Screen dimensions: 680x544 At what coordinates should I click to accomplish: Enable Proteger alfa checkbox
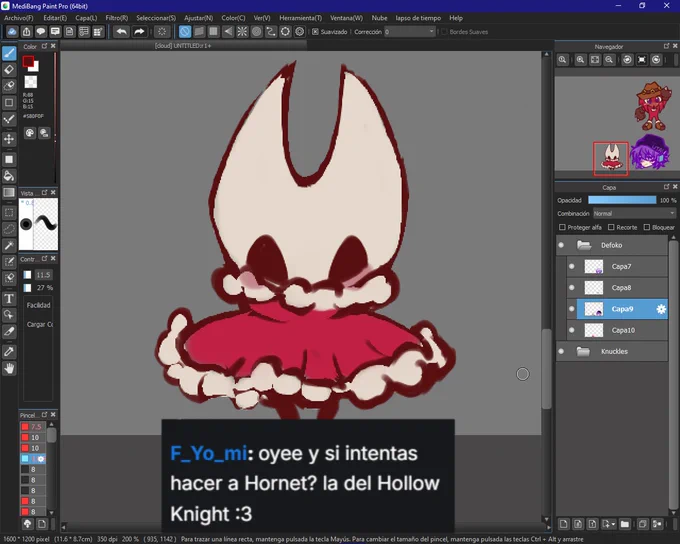coord(562,227)
